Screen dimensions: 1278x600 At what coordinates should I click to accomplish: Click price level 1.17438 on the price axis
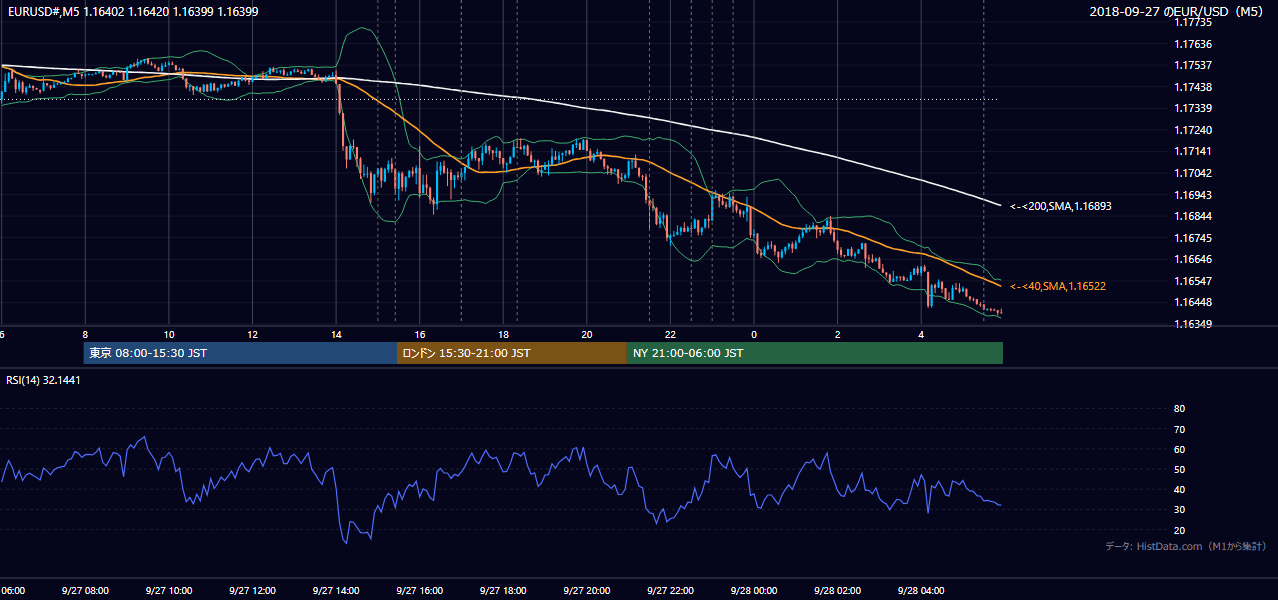(1193, 87)
